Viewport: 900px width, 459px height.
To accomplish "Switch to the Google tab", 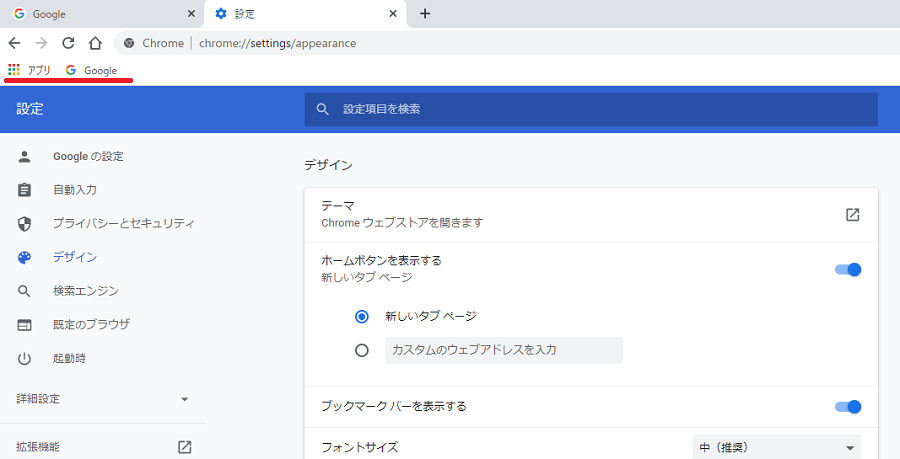I will (x=102, y=14).
